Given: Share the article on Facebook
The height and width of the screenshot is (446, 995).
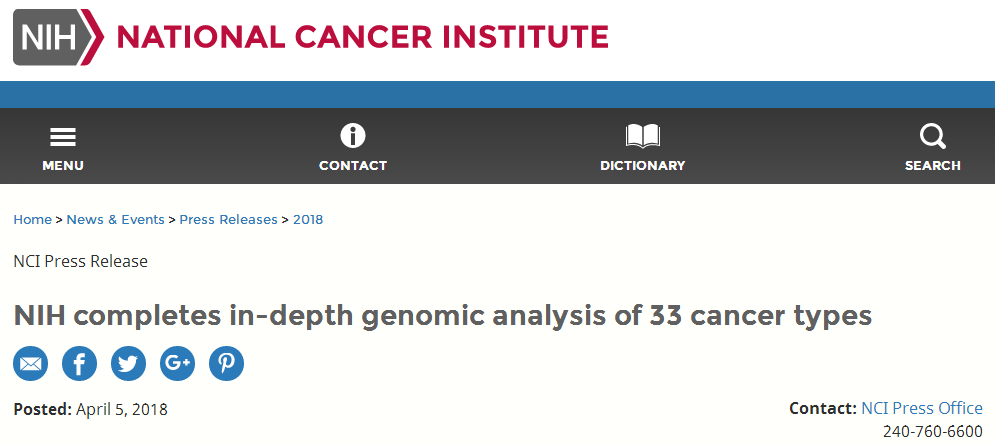Looking at the screenshot, I should click(x=79, y=364).
